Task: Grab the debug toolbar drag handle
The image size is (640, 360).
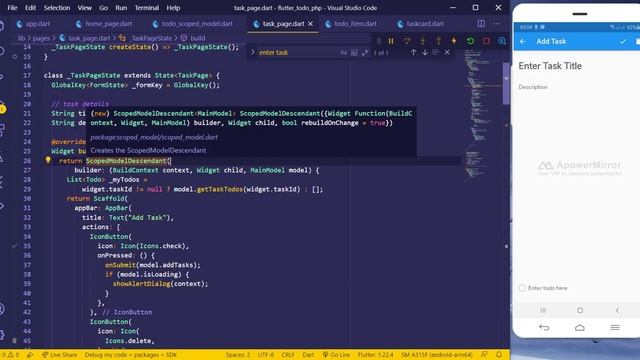Action: pos(379,41)
